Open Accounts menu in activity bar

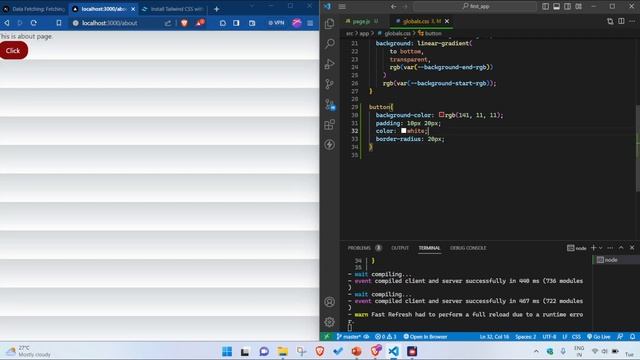click(x=329, y=302)
